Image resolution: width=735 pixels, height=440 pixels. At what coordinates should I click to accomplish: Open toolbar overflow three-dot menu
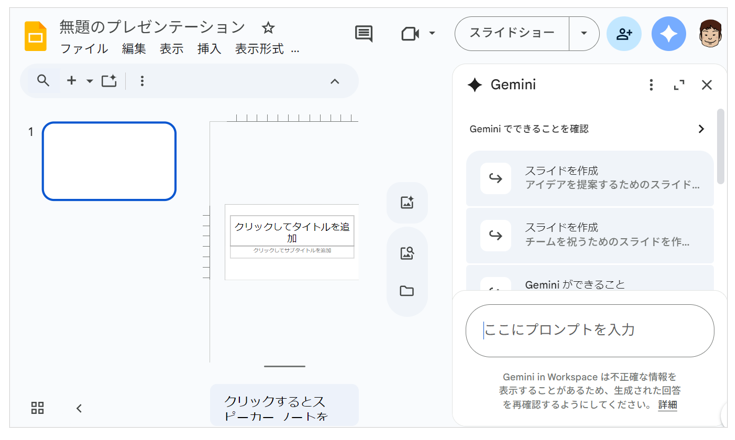142,81
